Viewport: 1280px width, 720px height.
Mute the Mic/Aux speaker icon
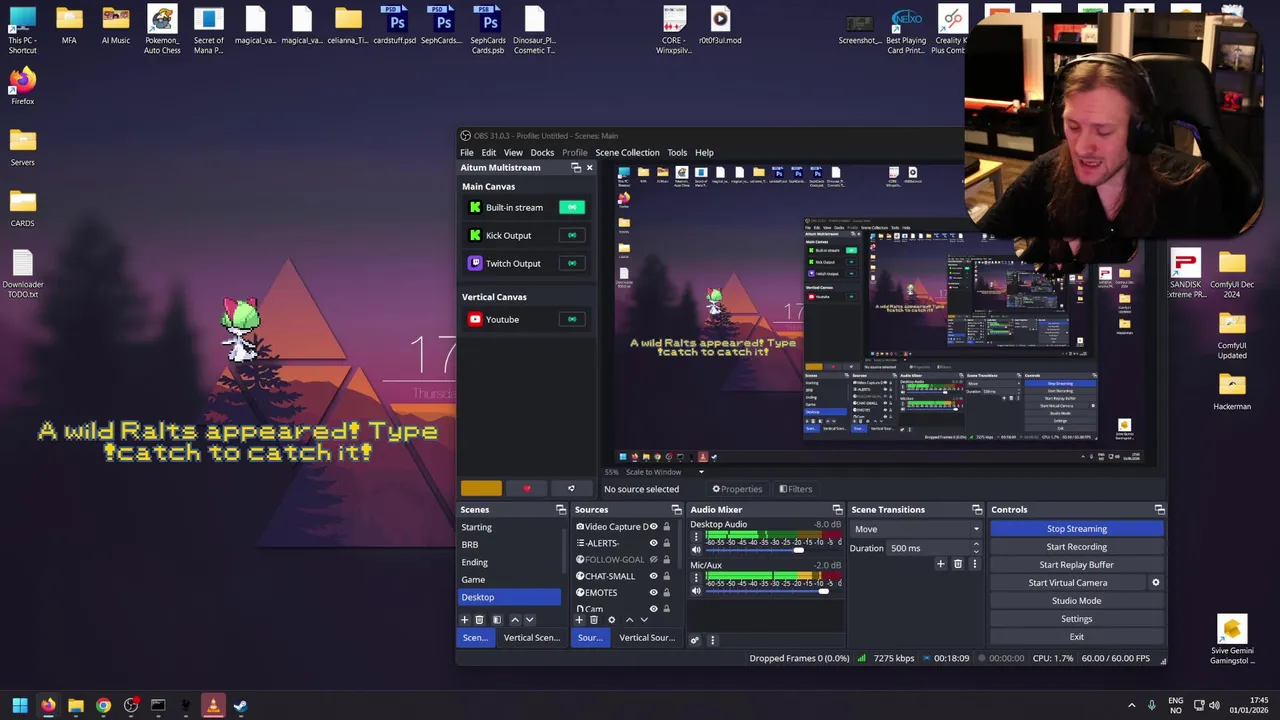(x=696, y=591)
